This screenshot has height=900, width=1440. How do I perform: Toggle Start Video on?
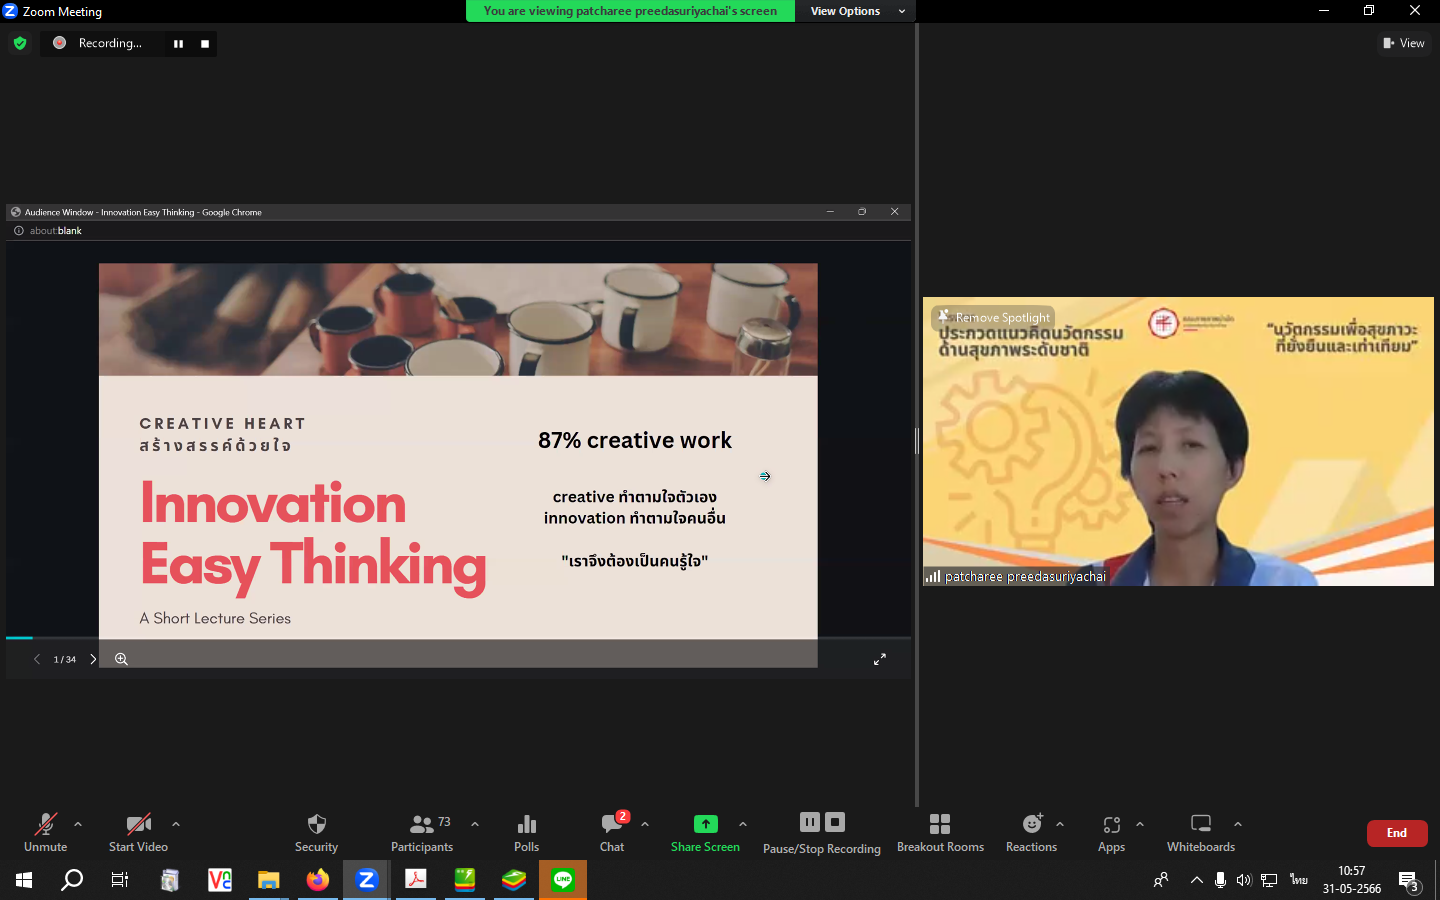tap(138, 832)
